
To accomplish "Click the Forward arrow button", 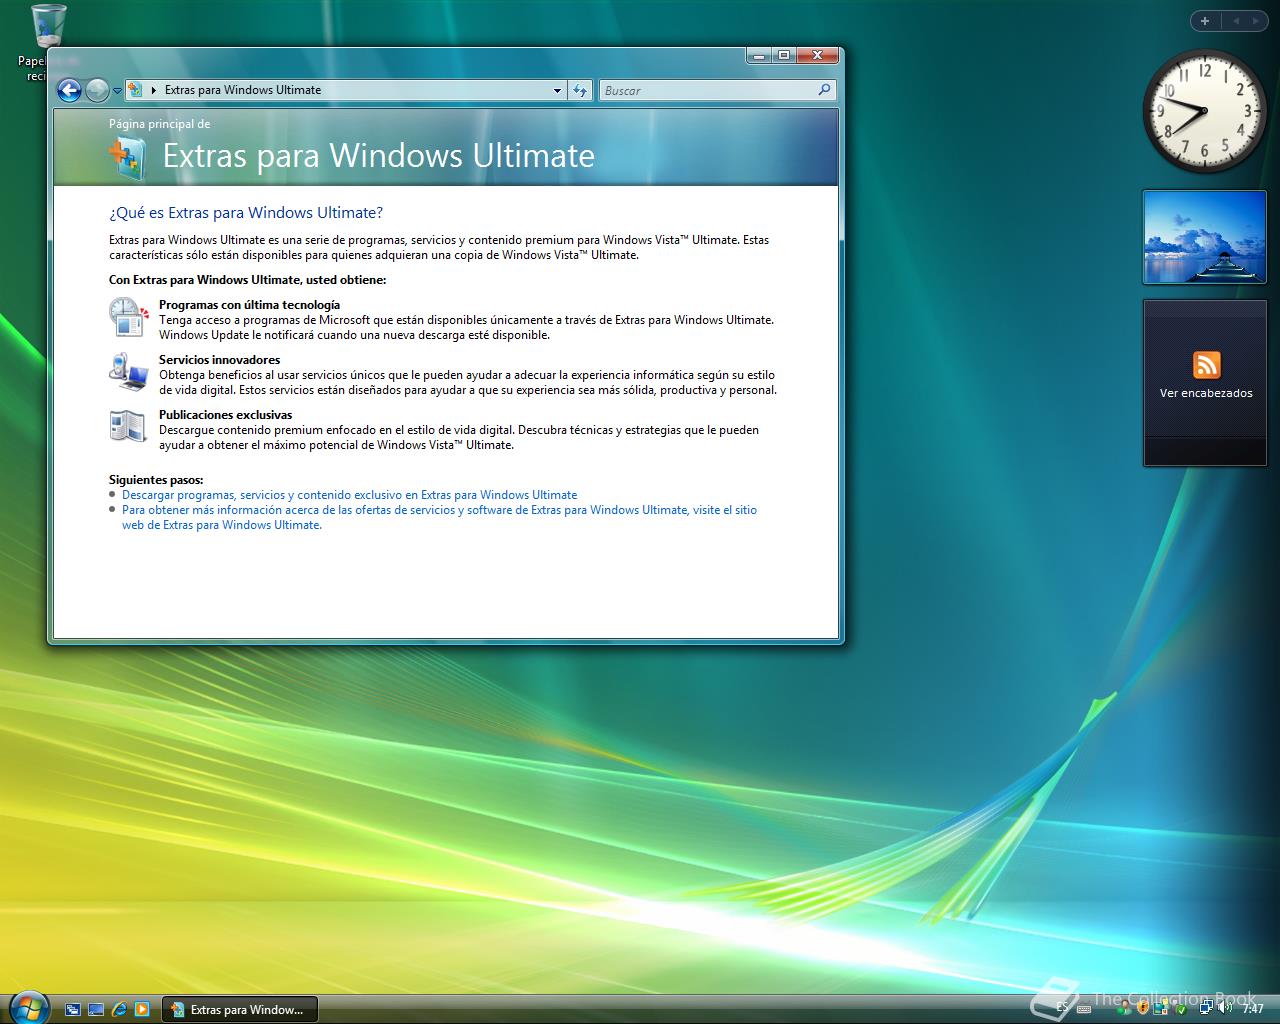I will [97, 91].
